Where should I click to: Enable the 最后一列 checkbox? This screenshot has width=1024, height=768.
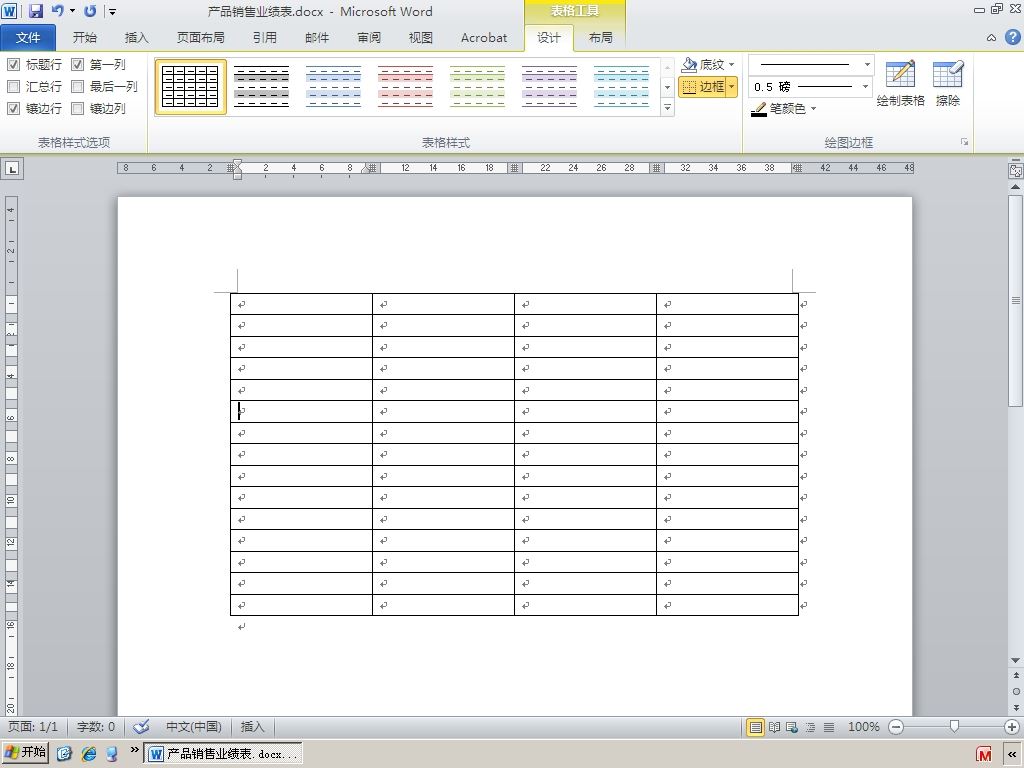pyautogui.click(x=78, y=86)
